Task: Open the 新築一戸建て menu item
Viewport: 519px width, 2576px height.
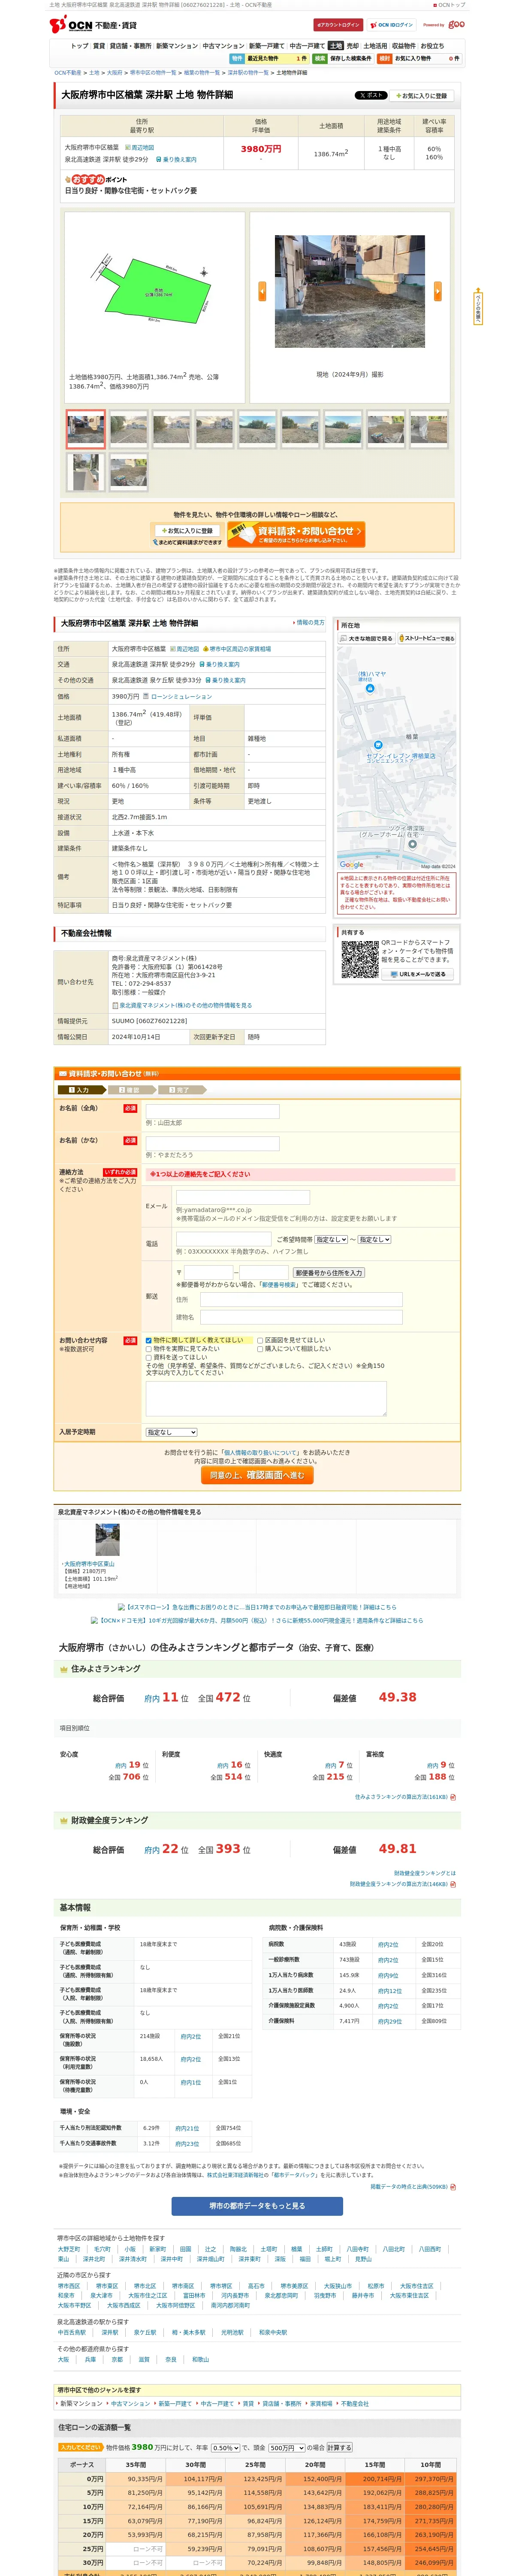Action: [x=267, y=46]
